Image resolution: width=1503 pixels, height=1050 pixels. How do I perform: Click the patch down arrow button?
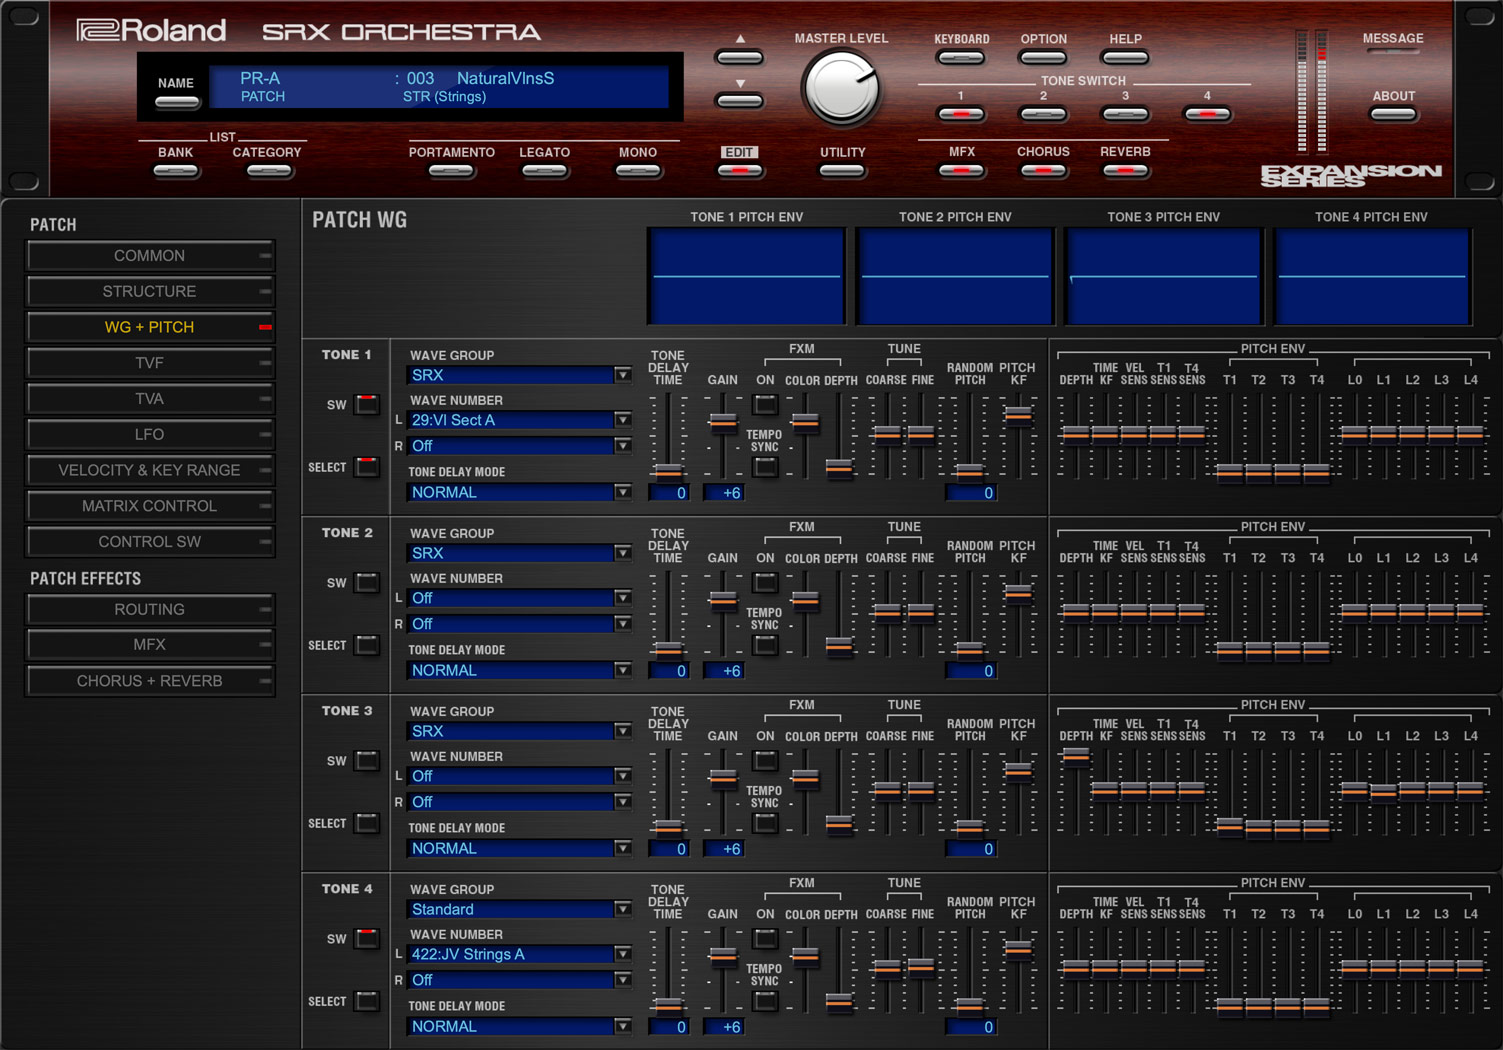pos(740,100)
